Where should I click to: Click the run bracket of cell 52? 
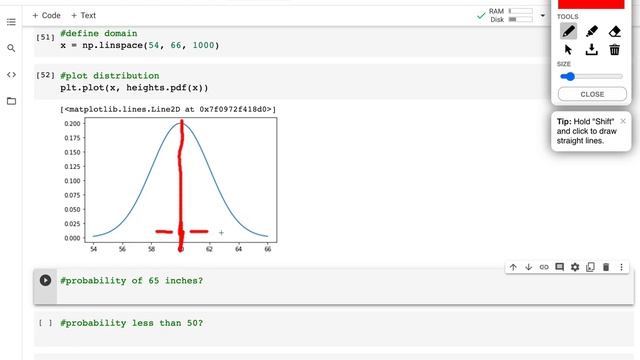coord(45,75)
